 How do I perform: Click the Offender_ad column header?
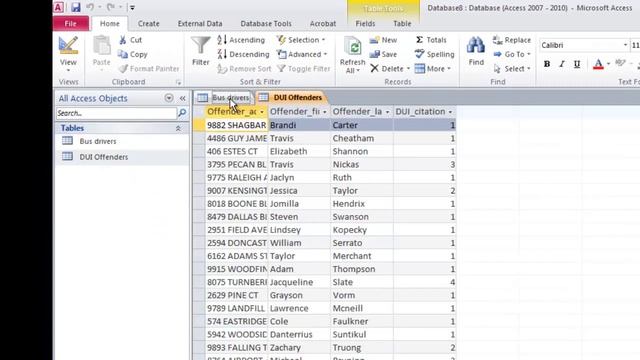(236, 112)
